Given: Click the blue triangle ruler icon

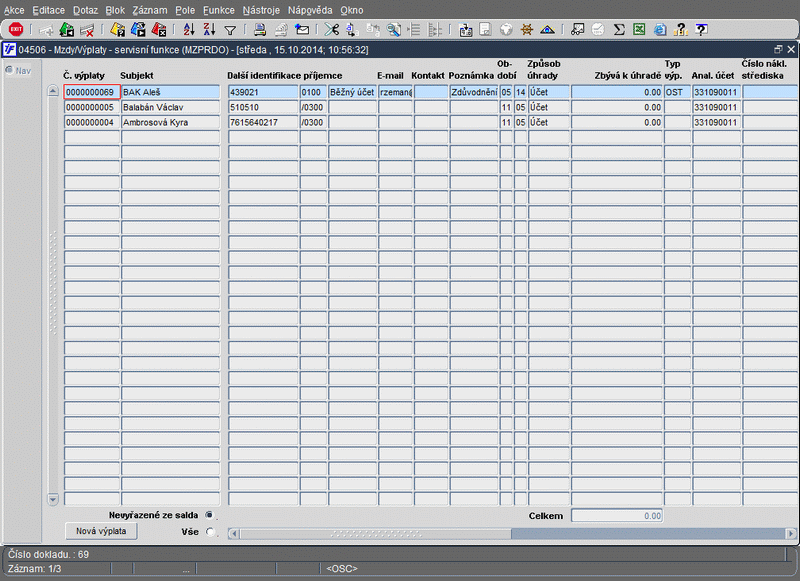Looking at the screenshot, I should [547, 30].
